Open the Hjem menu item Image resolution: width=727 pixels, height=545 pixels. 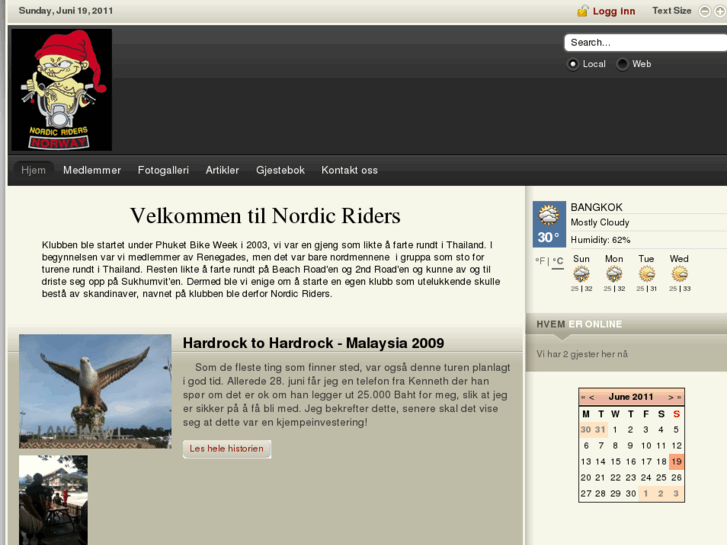pos(33,170)
